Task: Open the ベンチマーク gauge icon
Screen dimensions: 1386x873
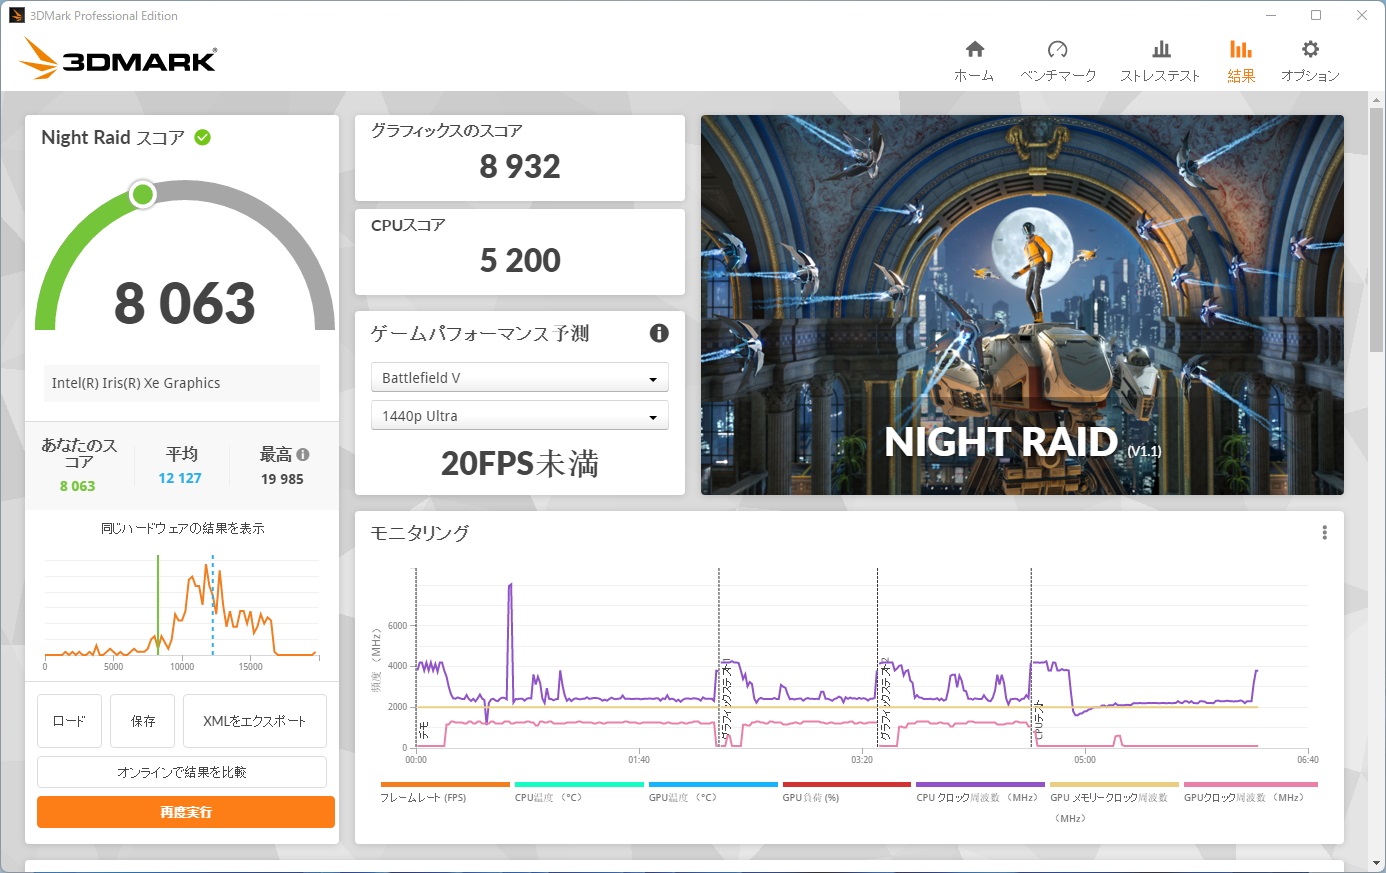Action: [x=1058, y=49]
